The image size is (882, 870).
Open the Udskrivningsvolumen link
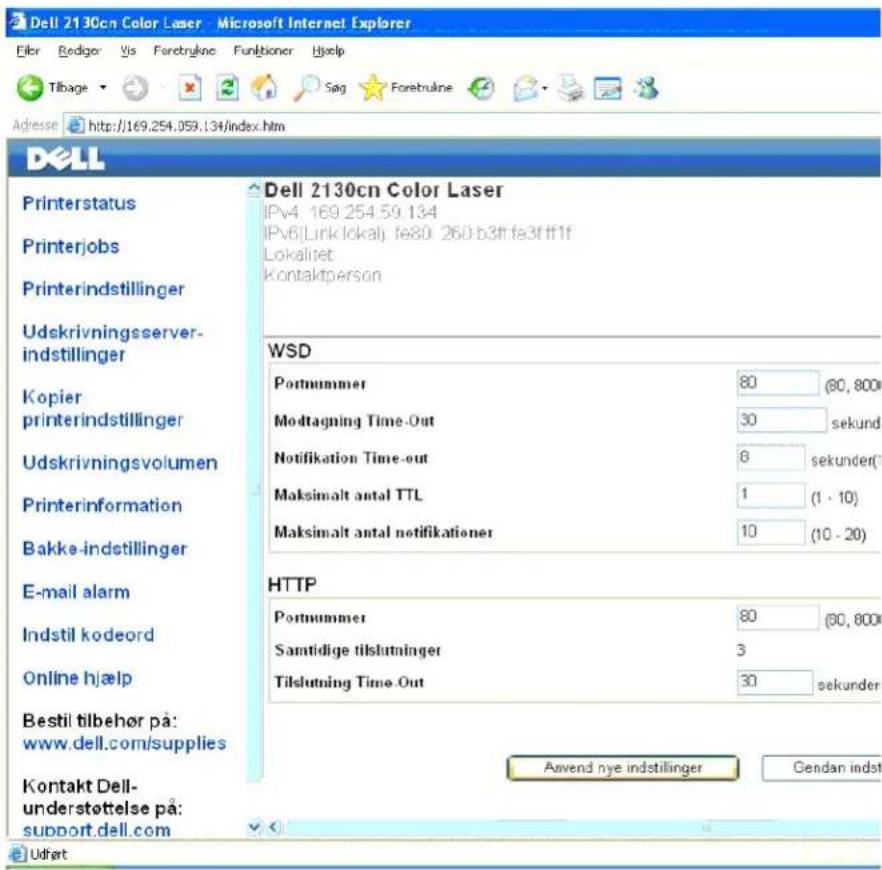[x=120, y=462]
